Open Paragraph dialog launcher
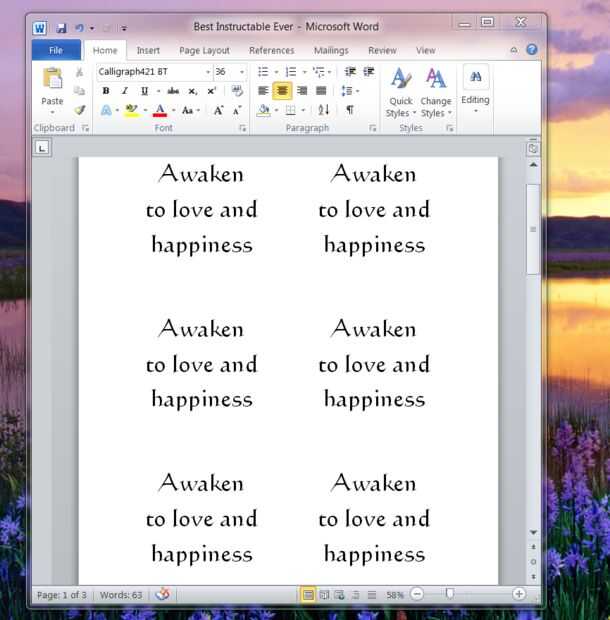 (372, 128)
